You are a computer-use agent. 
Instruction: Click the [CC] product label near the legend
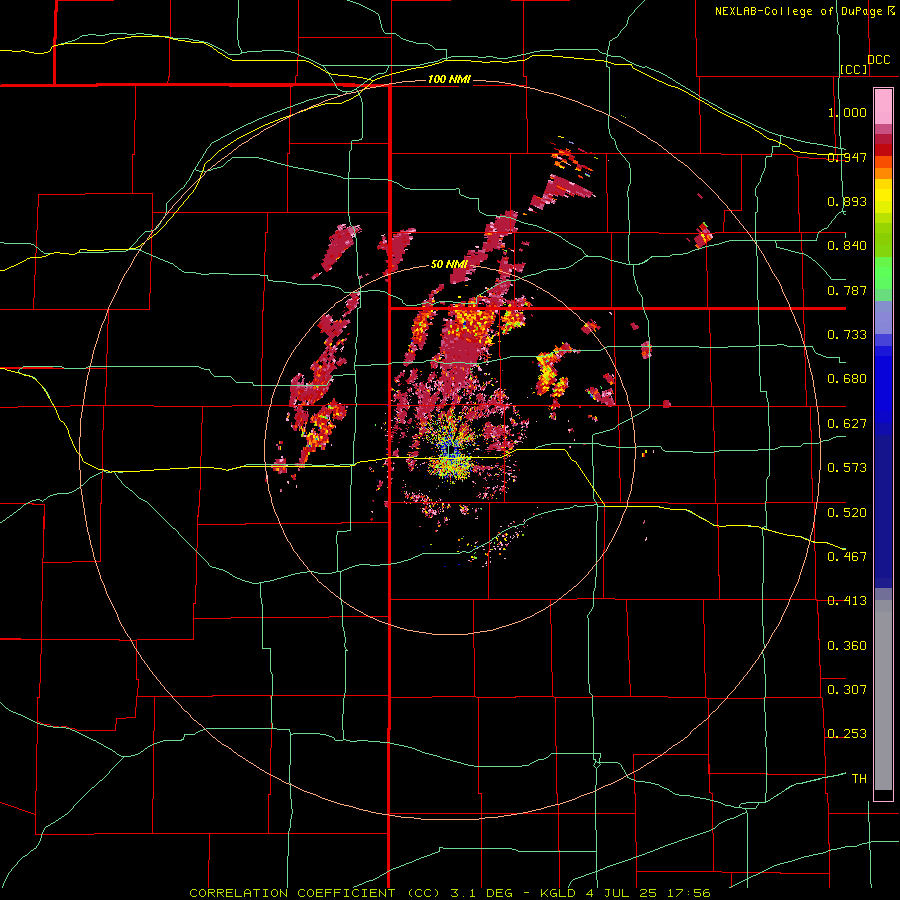click(854, 69)
